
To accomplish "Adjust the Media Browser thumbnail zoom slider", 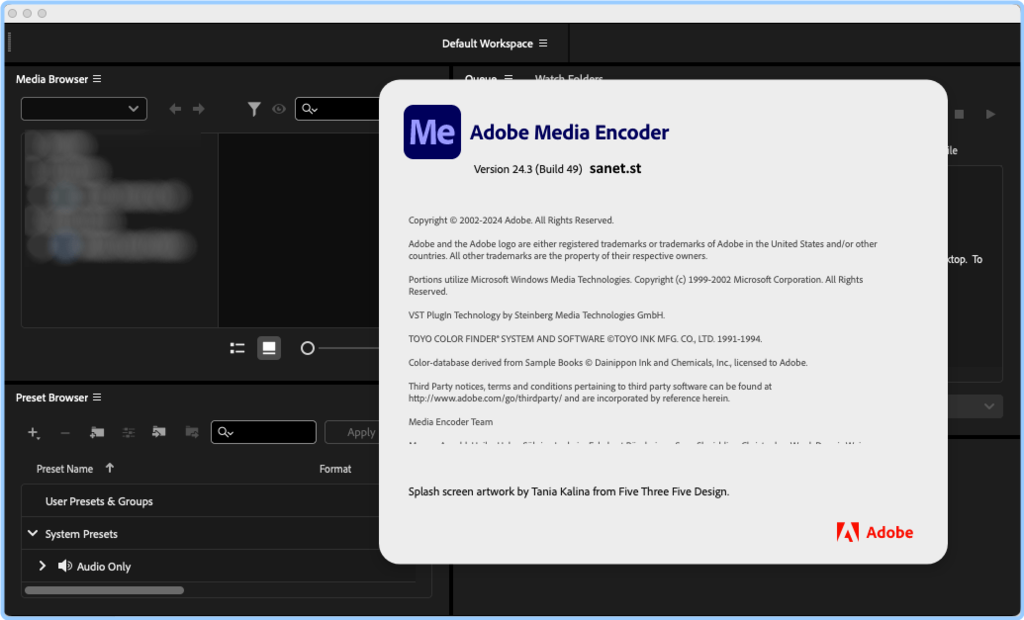I will (308, 348).
